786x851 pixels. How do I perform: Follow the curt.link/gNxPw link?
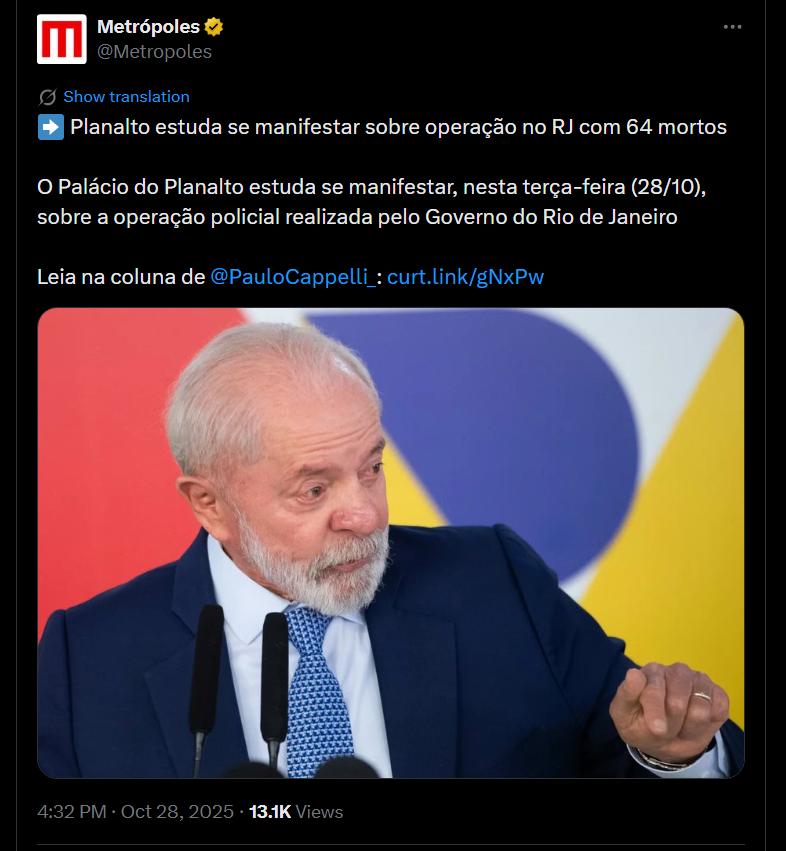point(465,277)
